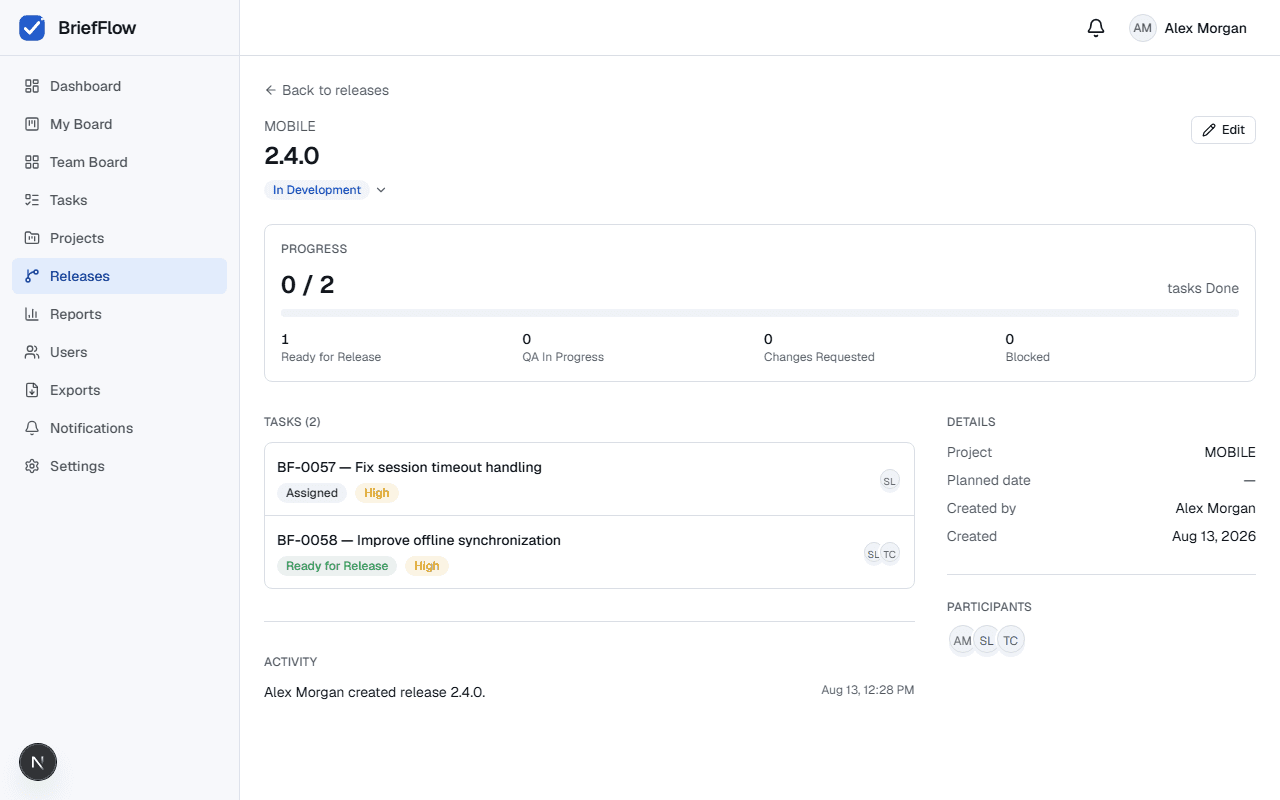Click the Releases branch icon

(x=32, y=276)
